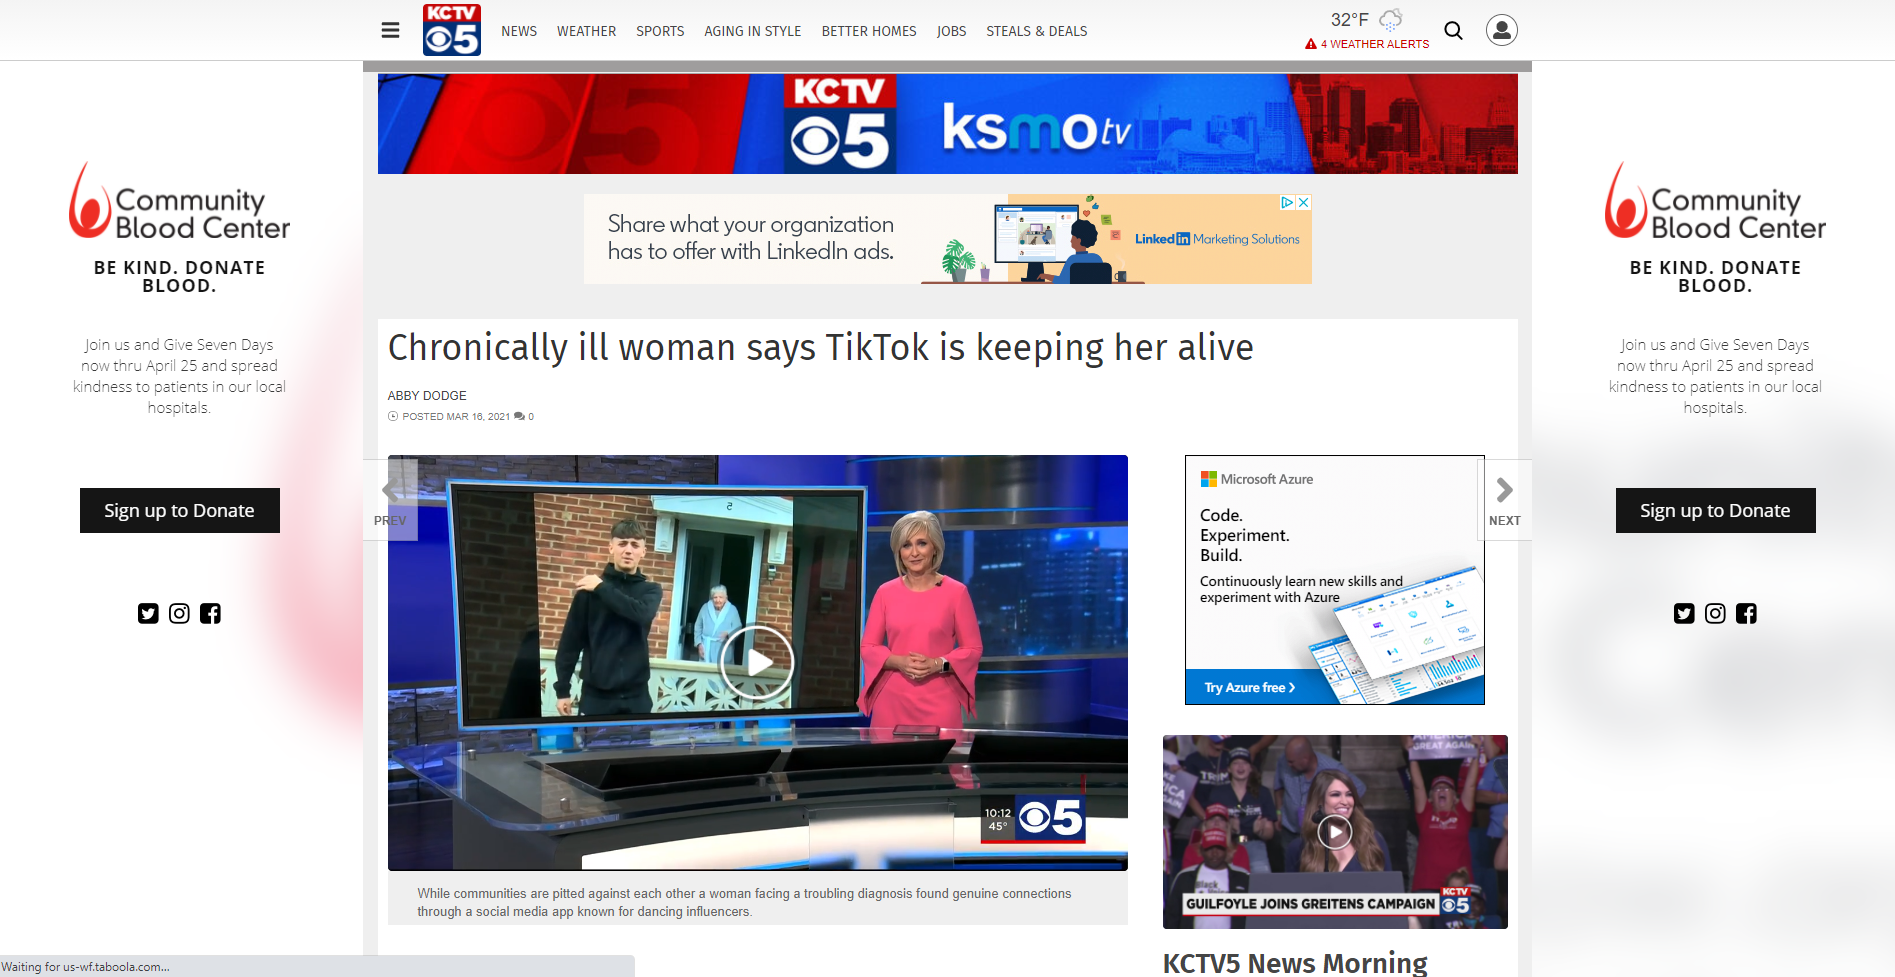Open the JOBS menu item

(951, 31)
